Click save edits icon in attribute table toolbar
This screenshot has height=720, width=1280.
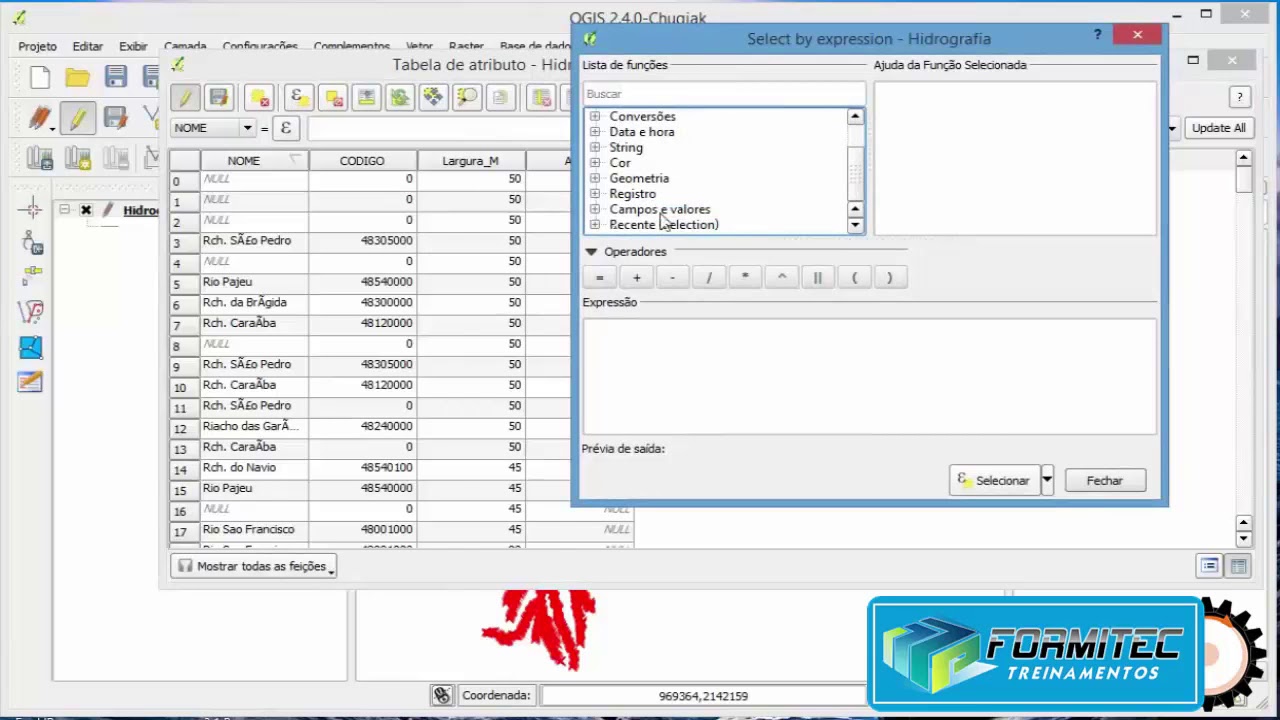click(219, 97)
